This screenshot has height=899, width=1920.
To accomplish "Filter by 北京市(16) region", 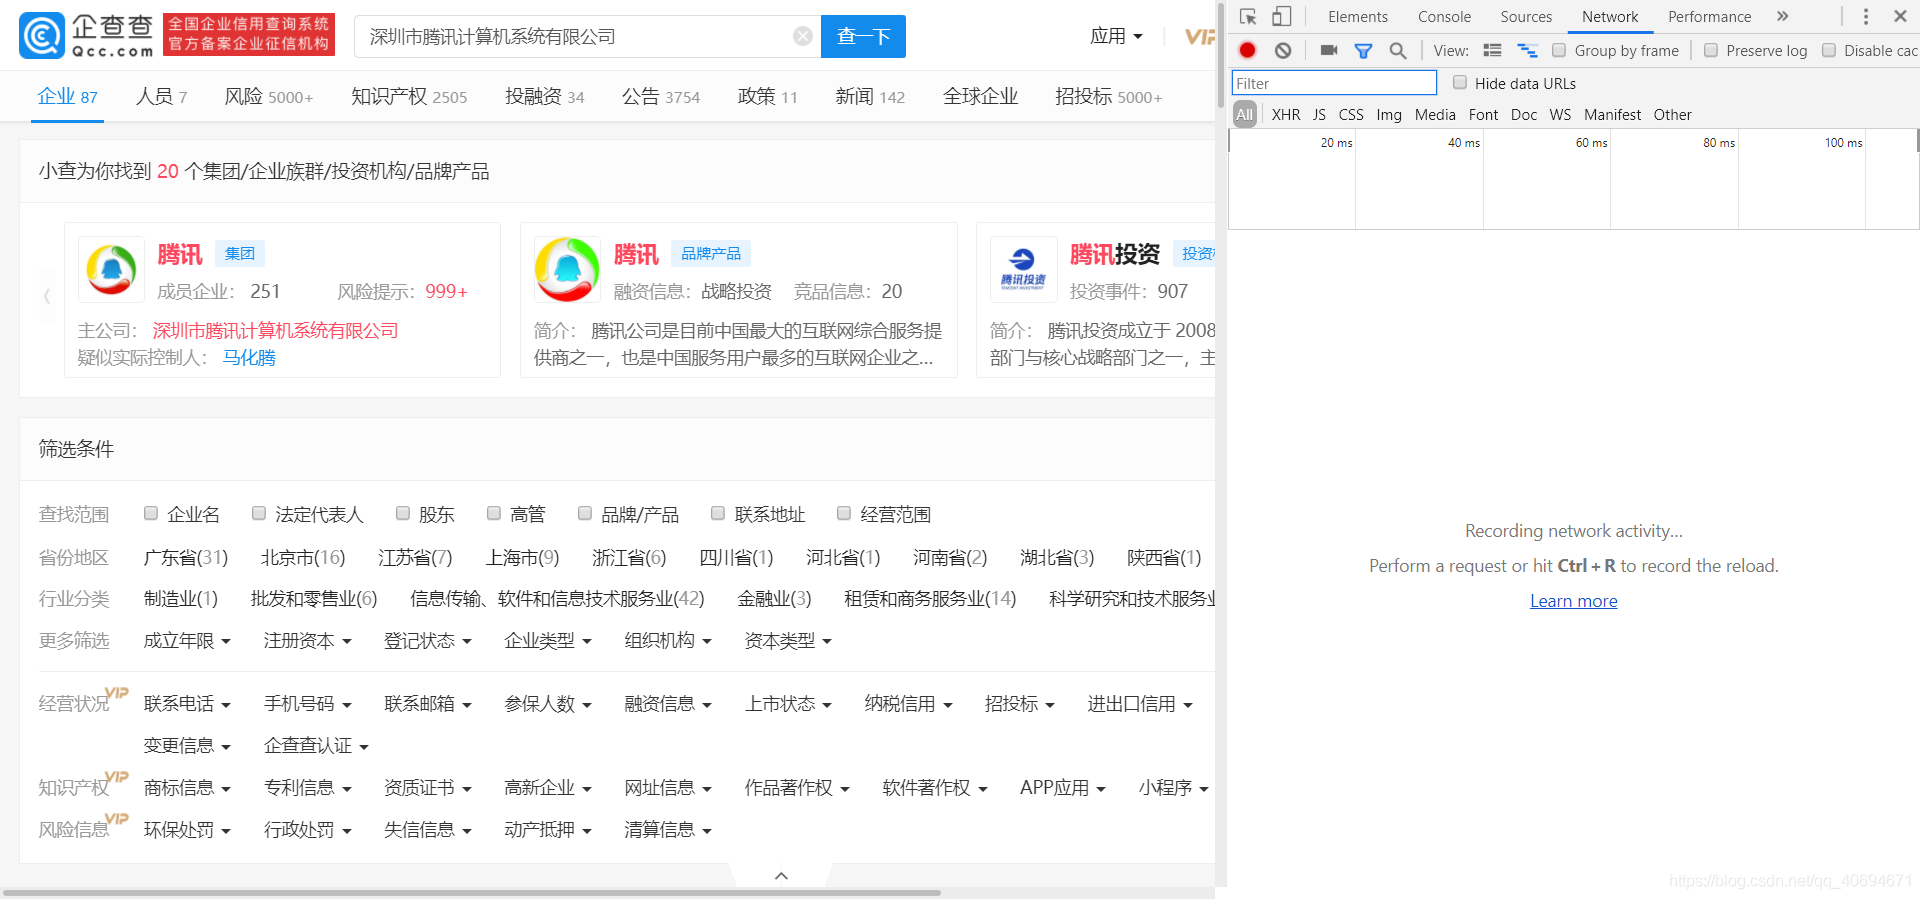I will (302, 557).
